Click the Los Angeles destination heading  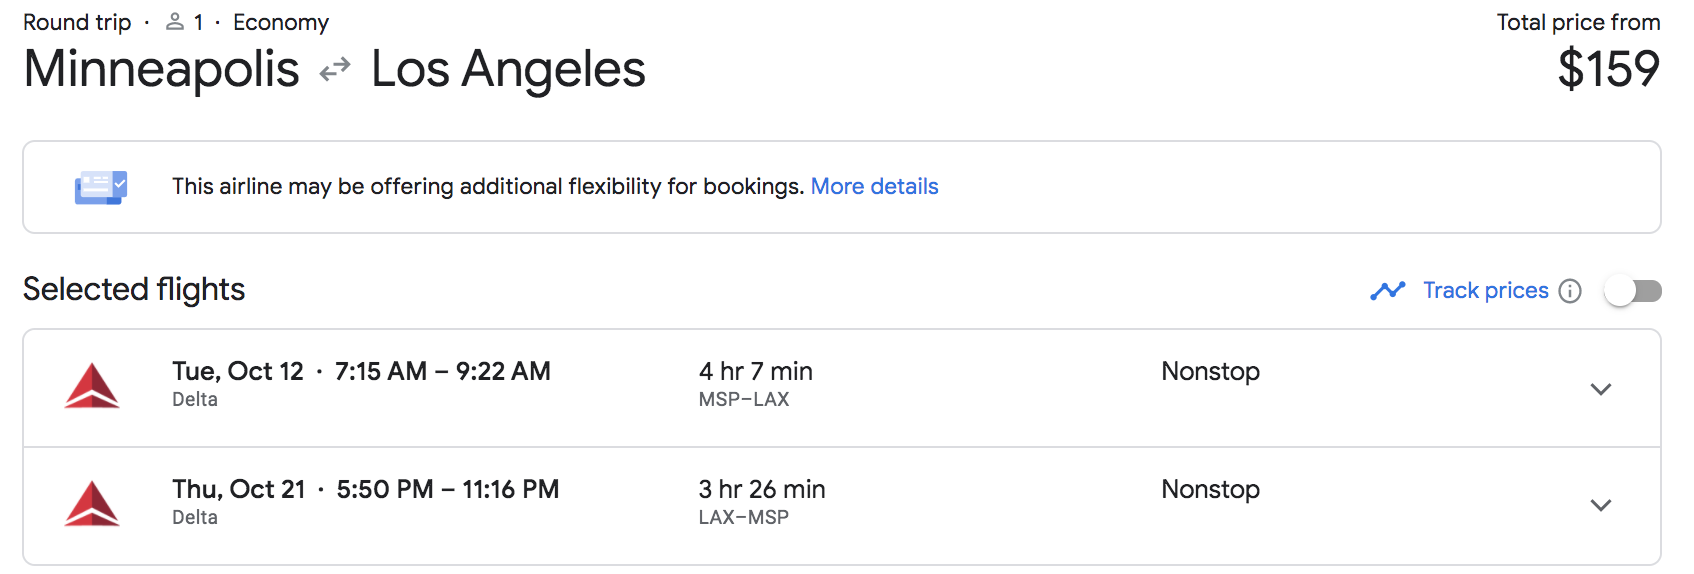(508, 69)
